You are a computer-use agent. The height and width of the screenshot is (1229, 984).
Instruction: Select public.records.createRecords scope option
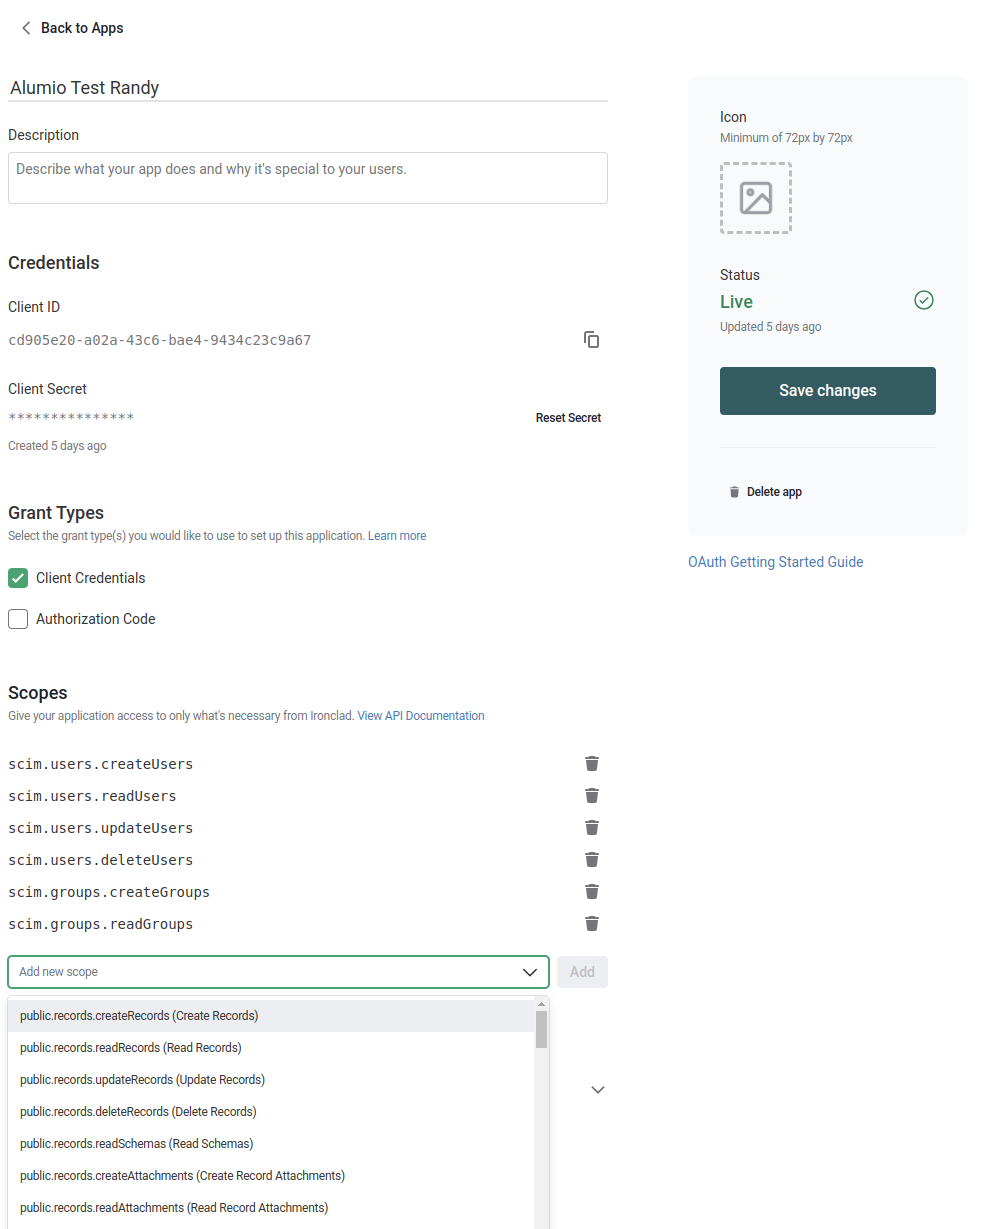(x=139, y=1016)
